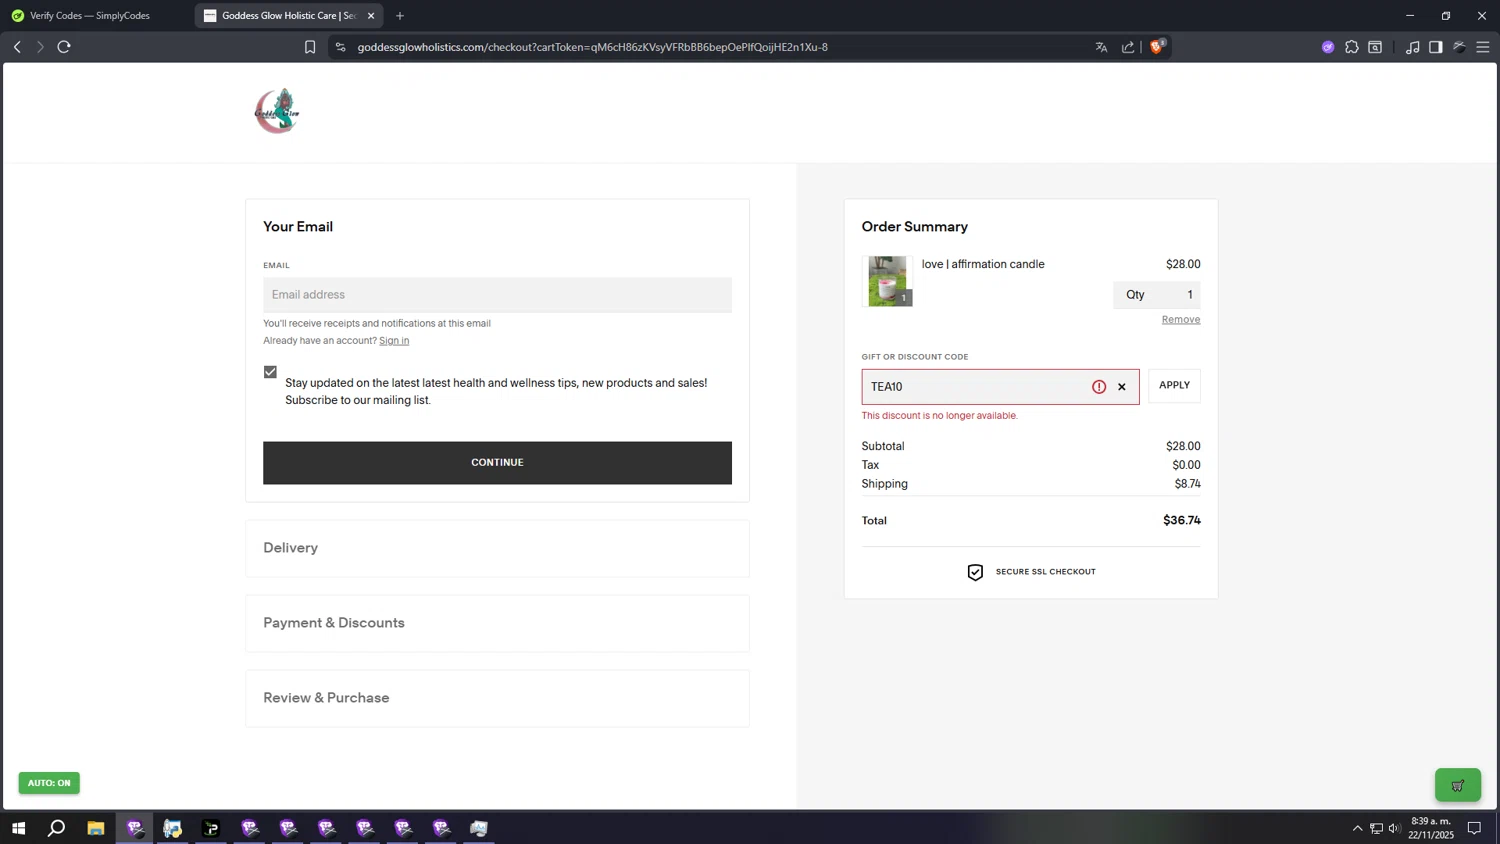Open the media playlist icon
Screen dimensions: 1500x844
click(x=1412, y=47)
